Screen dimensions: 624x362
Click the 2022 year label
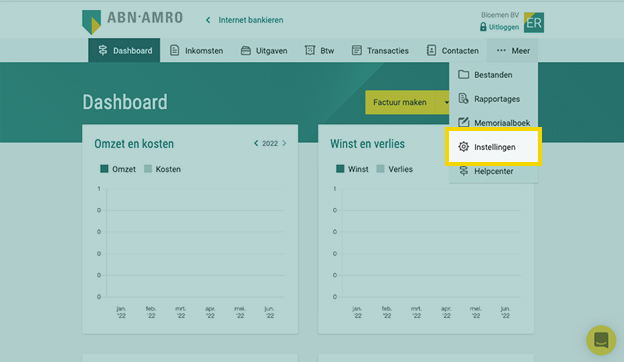click(270, 144)
